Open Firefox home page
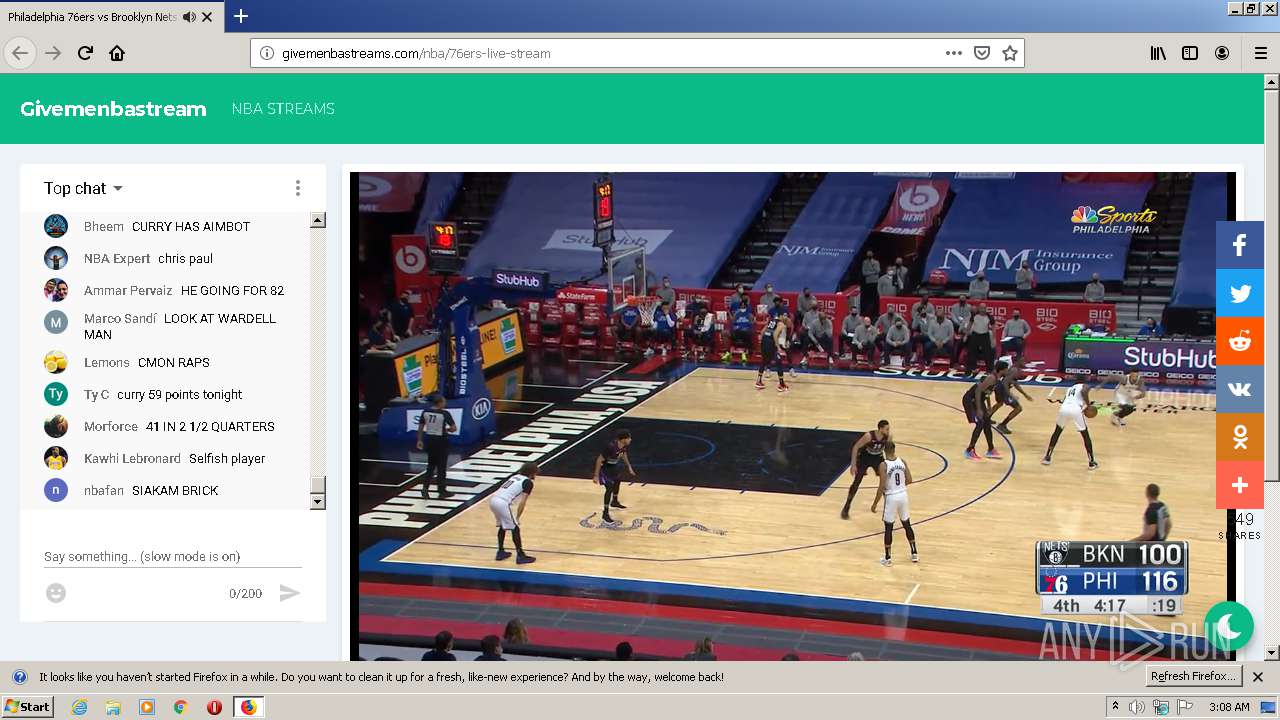 [117, 53]
